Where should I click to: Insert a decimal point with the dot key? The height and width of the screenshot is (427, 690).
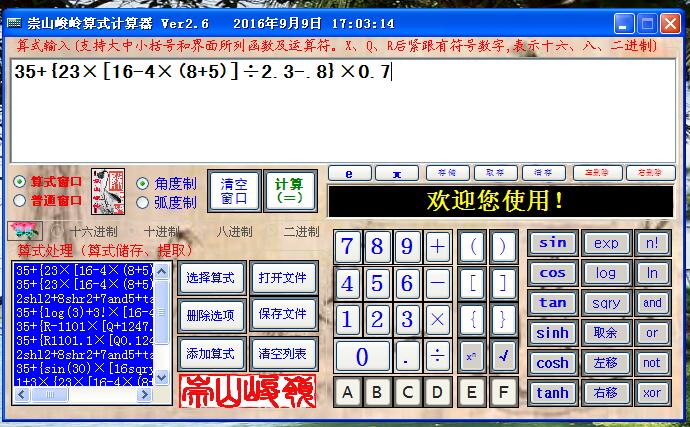(x=407, y=356)
